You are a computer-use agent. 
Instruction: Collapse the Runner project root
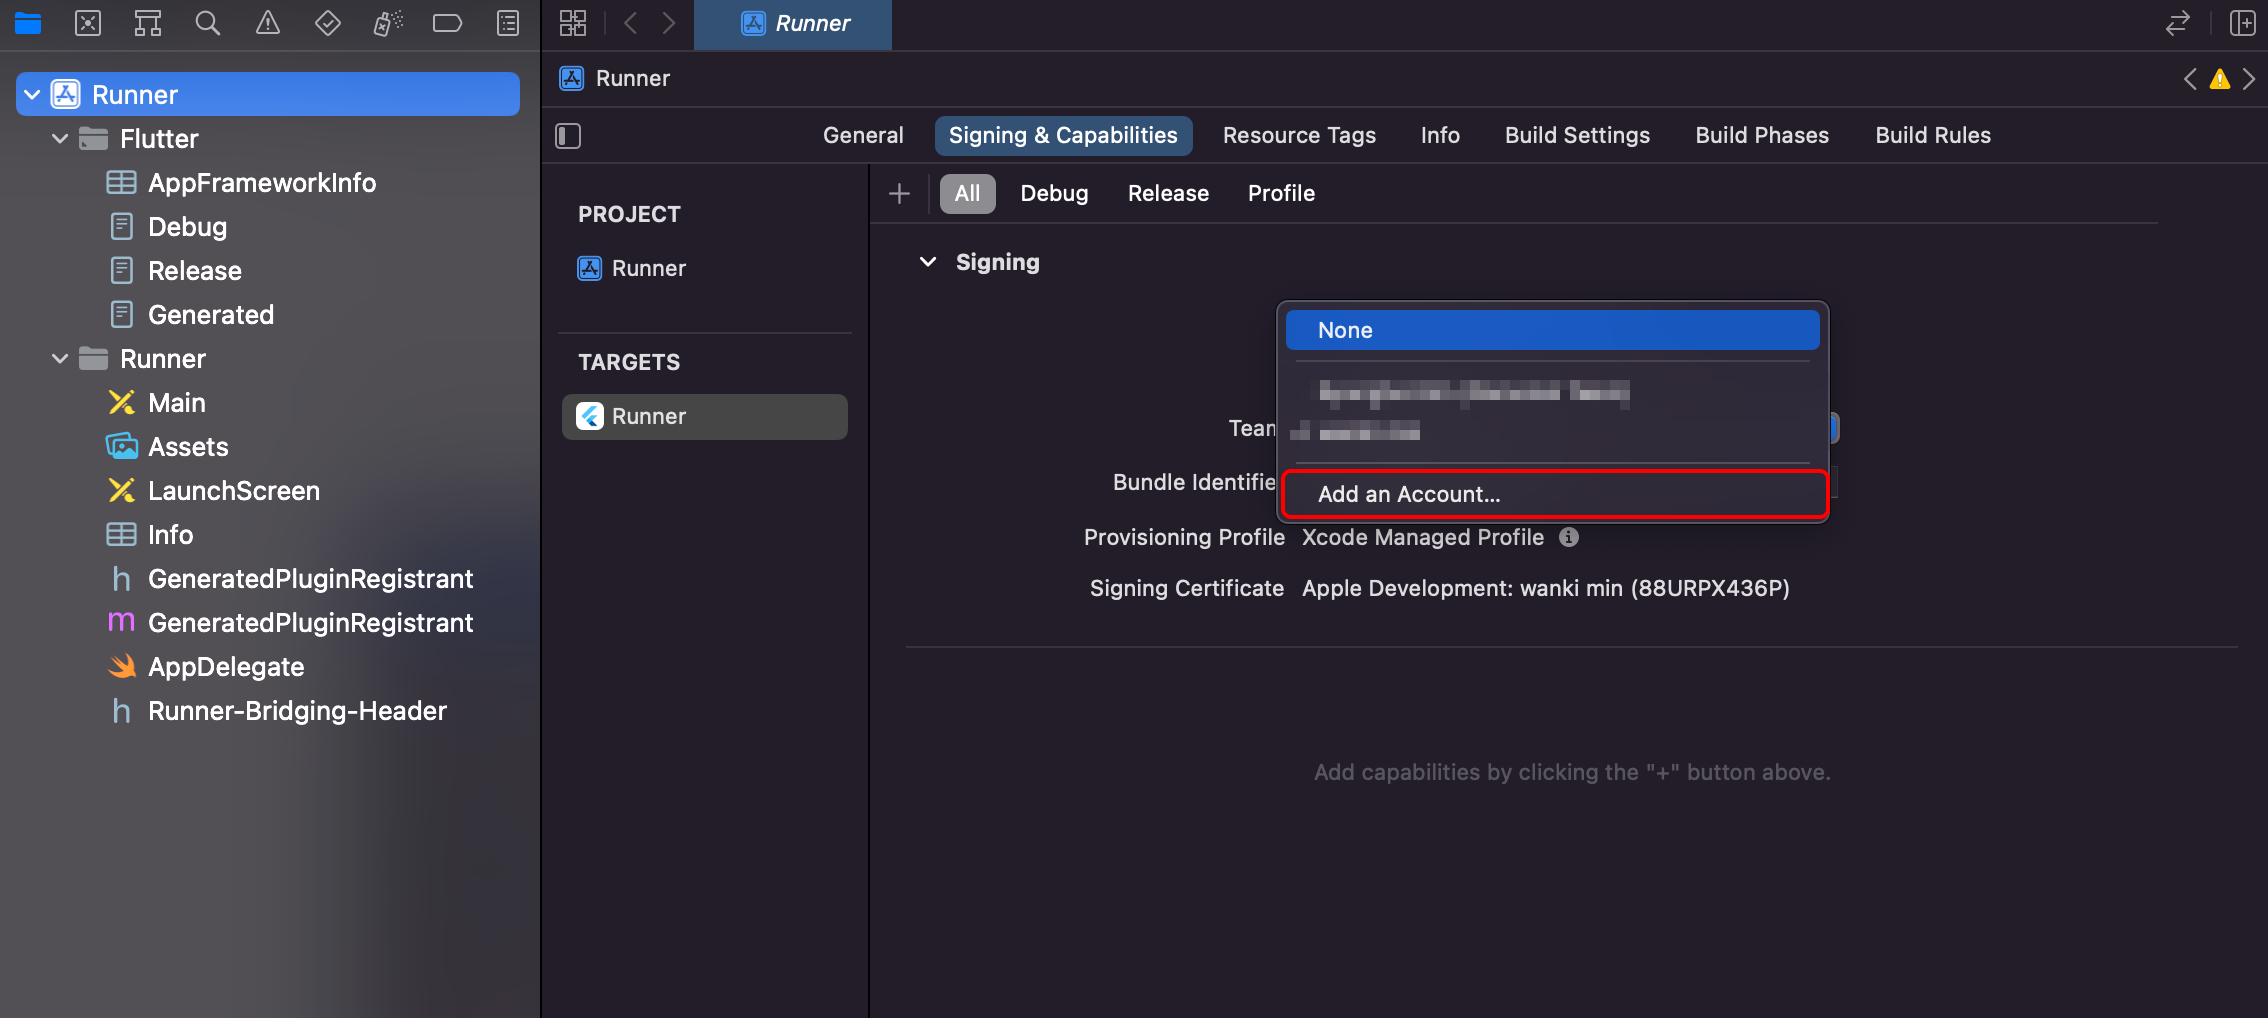coord(32,94)
